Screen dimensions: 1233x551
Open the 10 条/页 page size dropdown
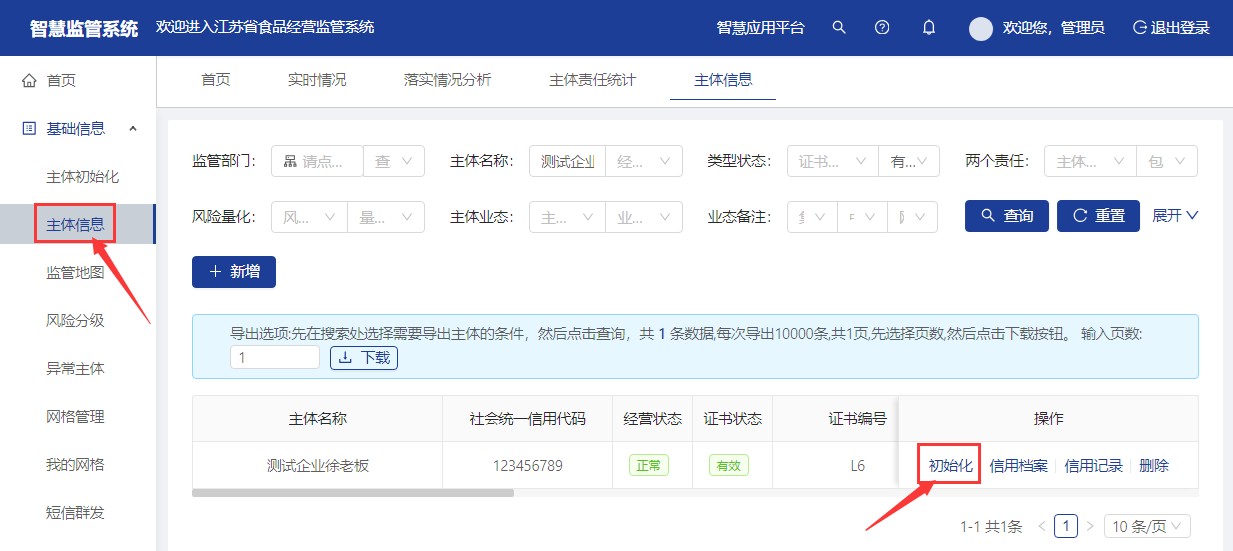(1147, 526)
